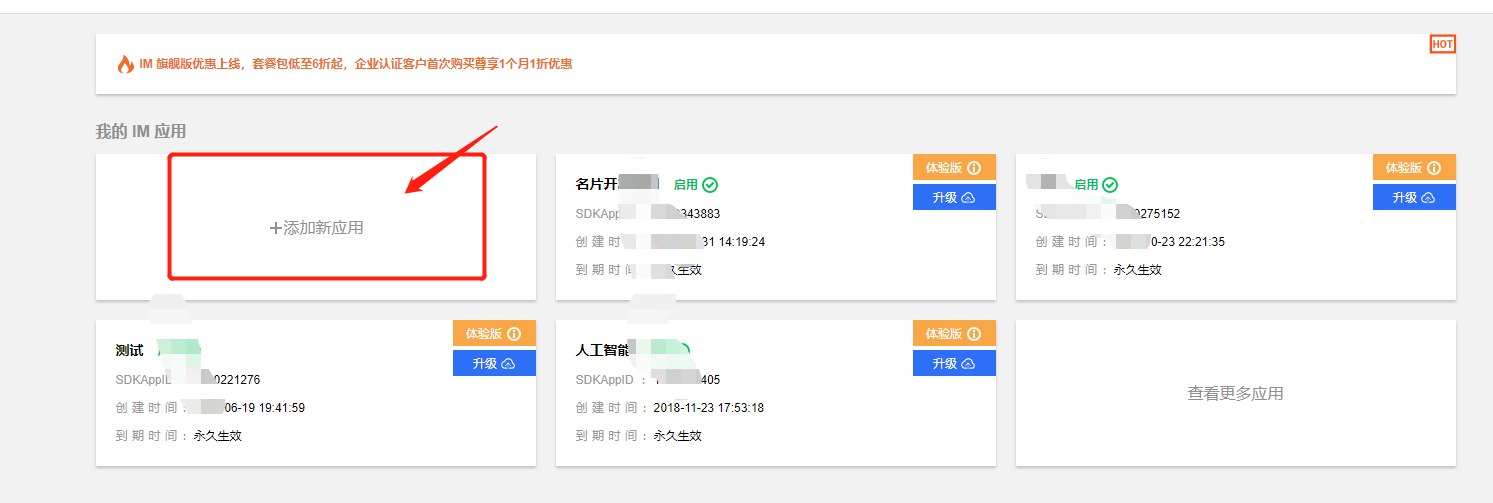Upgrade the 人工智能 app via 升级 button
The image size is (1493, 503).
click(x=954, y=364)
